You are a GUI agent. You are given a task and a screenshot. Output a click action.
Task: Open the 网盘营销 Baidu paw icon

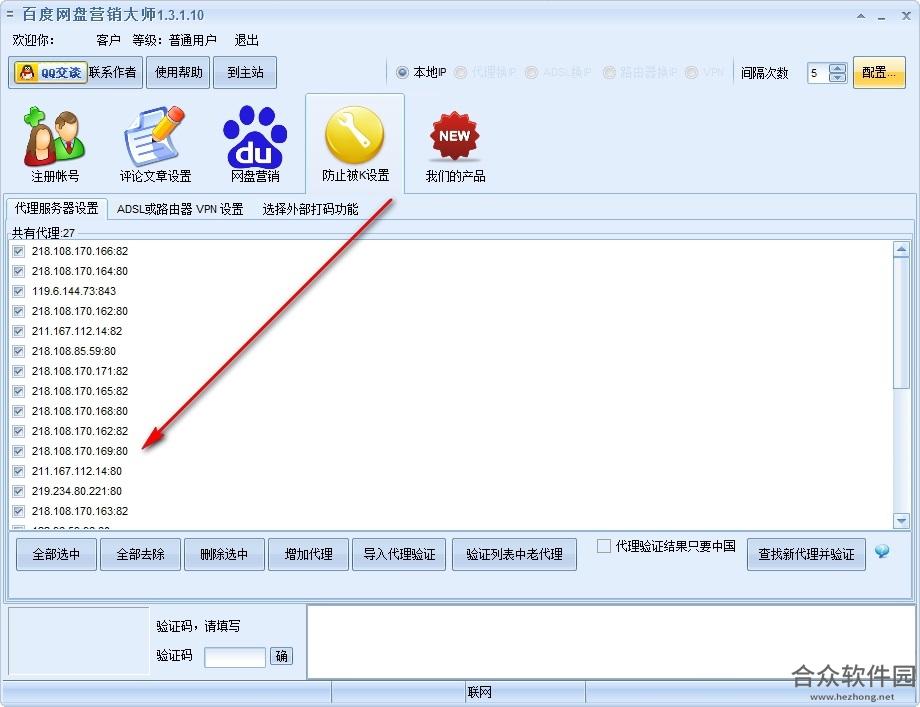(255, 144)
